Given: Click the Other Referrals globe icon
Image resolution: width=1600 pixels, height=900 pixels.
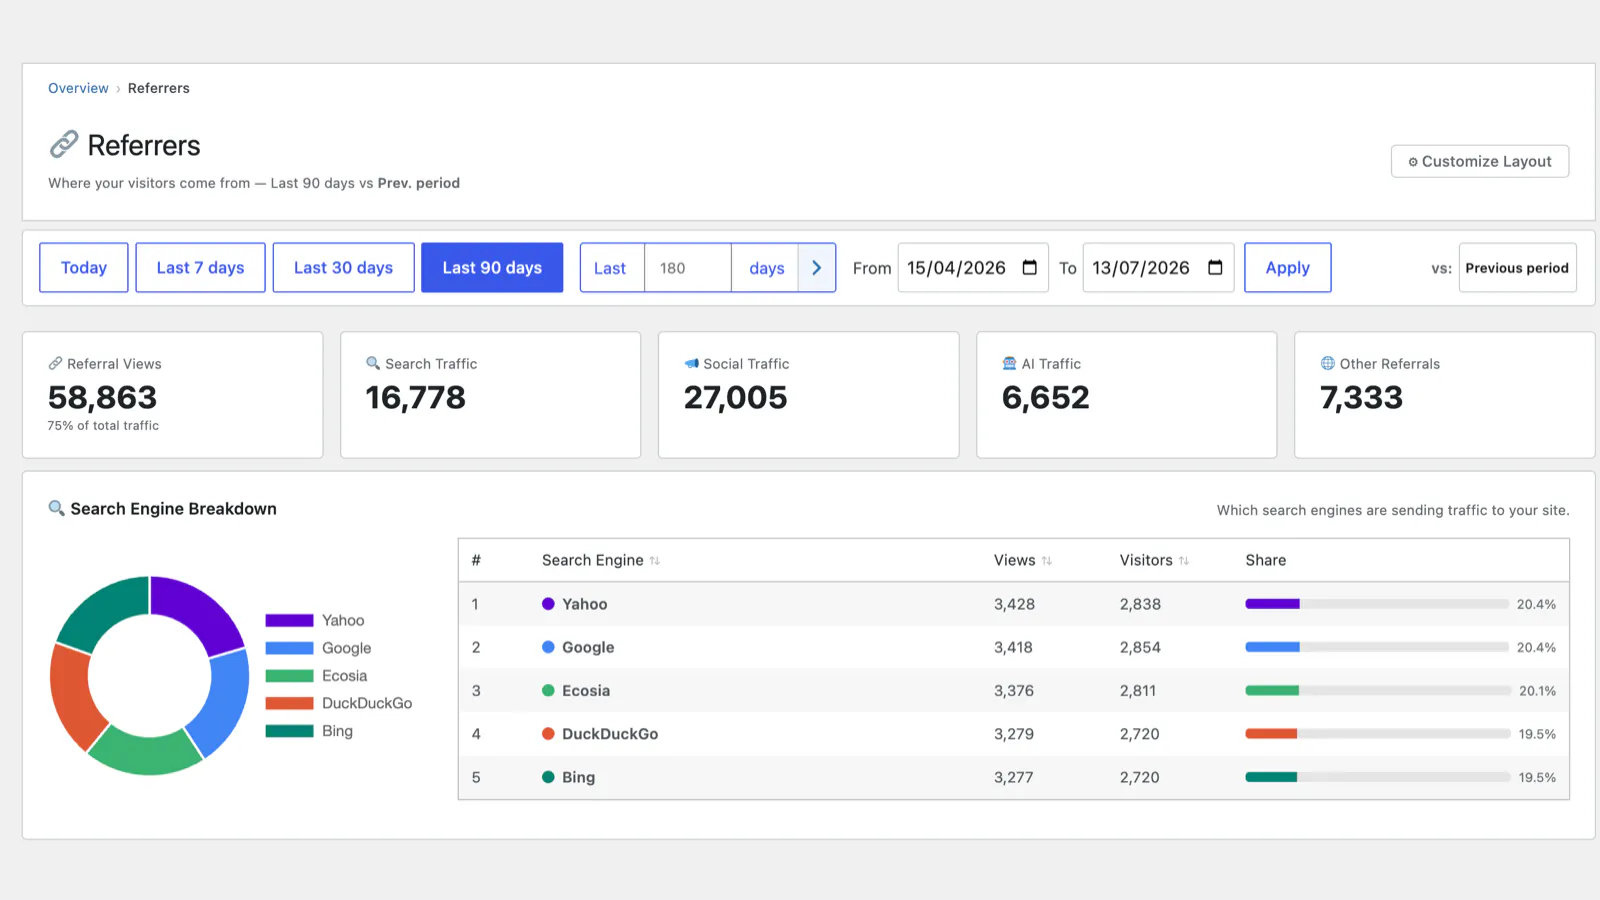Looking at the screenshot, I should coord(1327,363).
